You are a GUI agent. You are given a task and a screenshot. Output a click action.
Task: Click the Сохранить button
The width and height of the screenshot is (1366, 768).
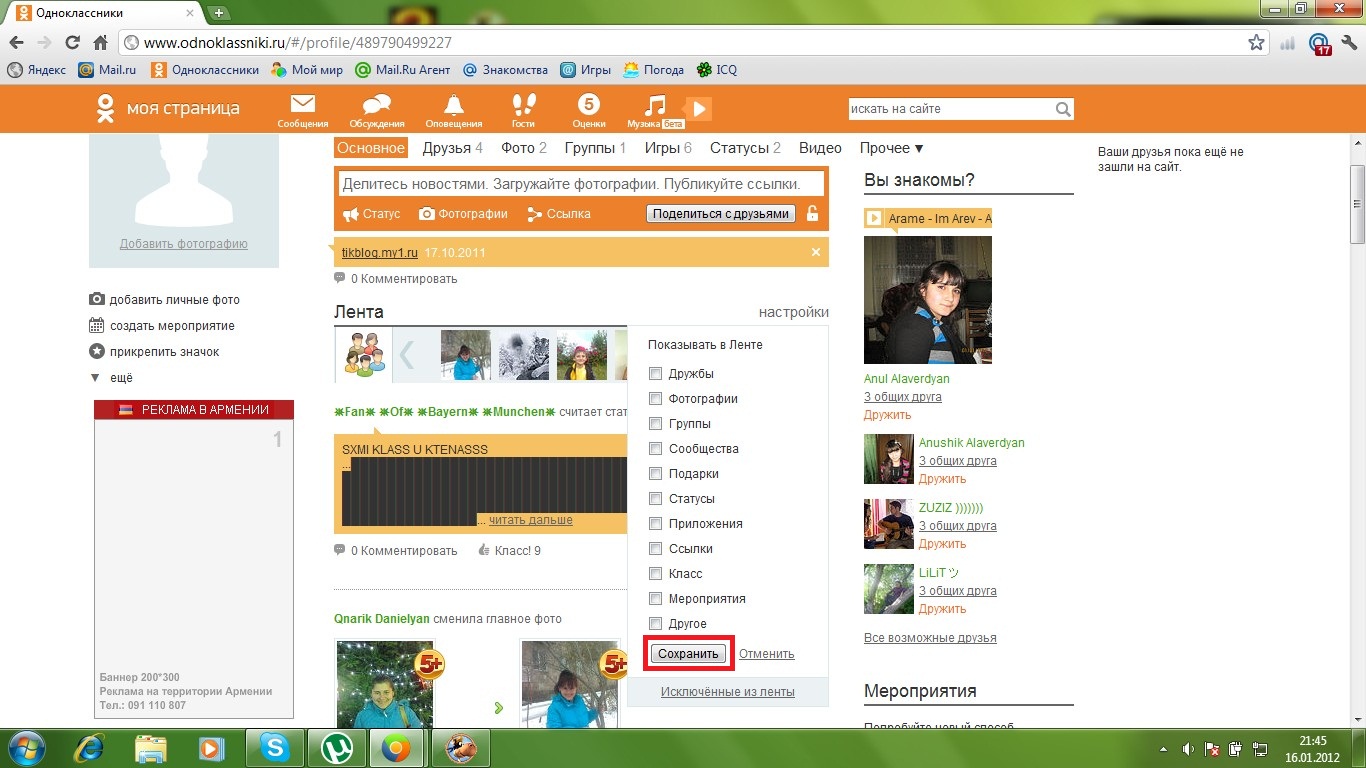tap(688, 653)
